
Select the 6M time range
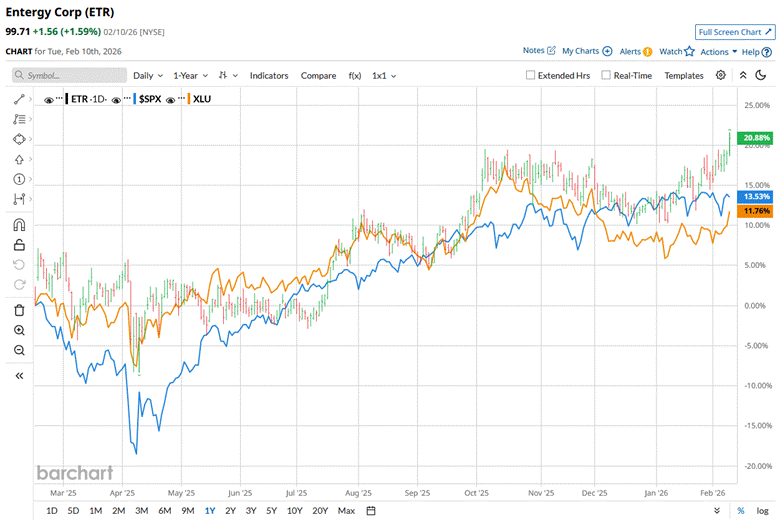coord(164,511)
